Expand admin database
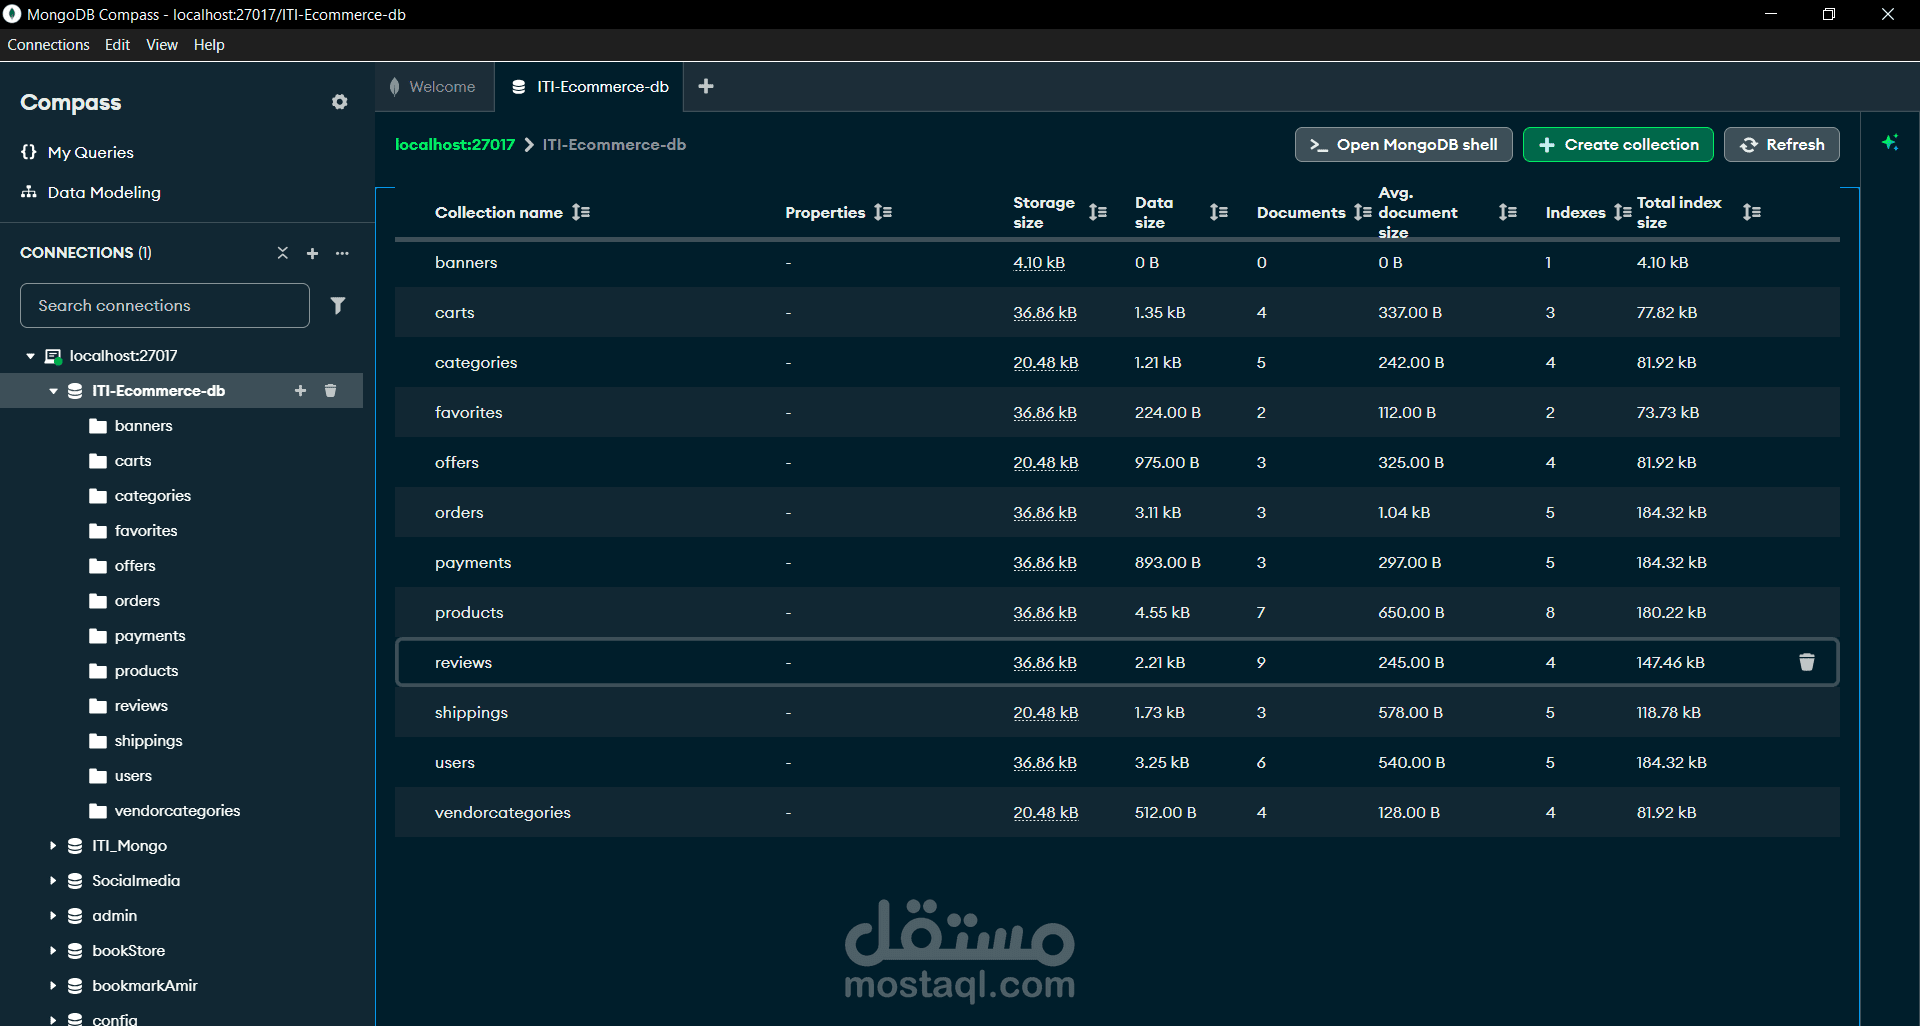The height and width of the screenshot is (1026, 1920). pyautogui.click(x=53, y=916)
